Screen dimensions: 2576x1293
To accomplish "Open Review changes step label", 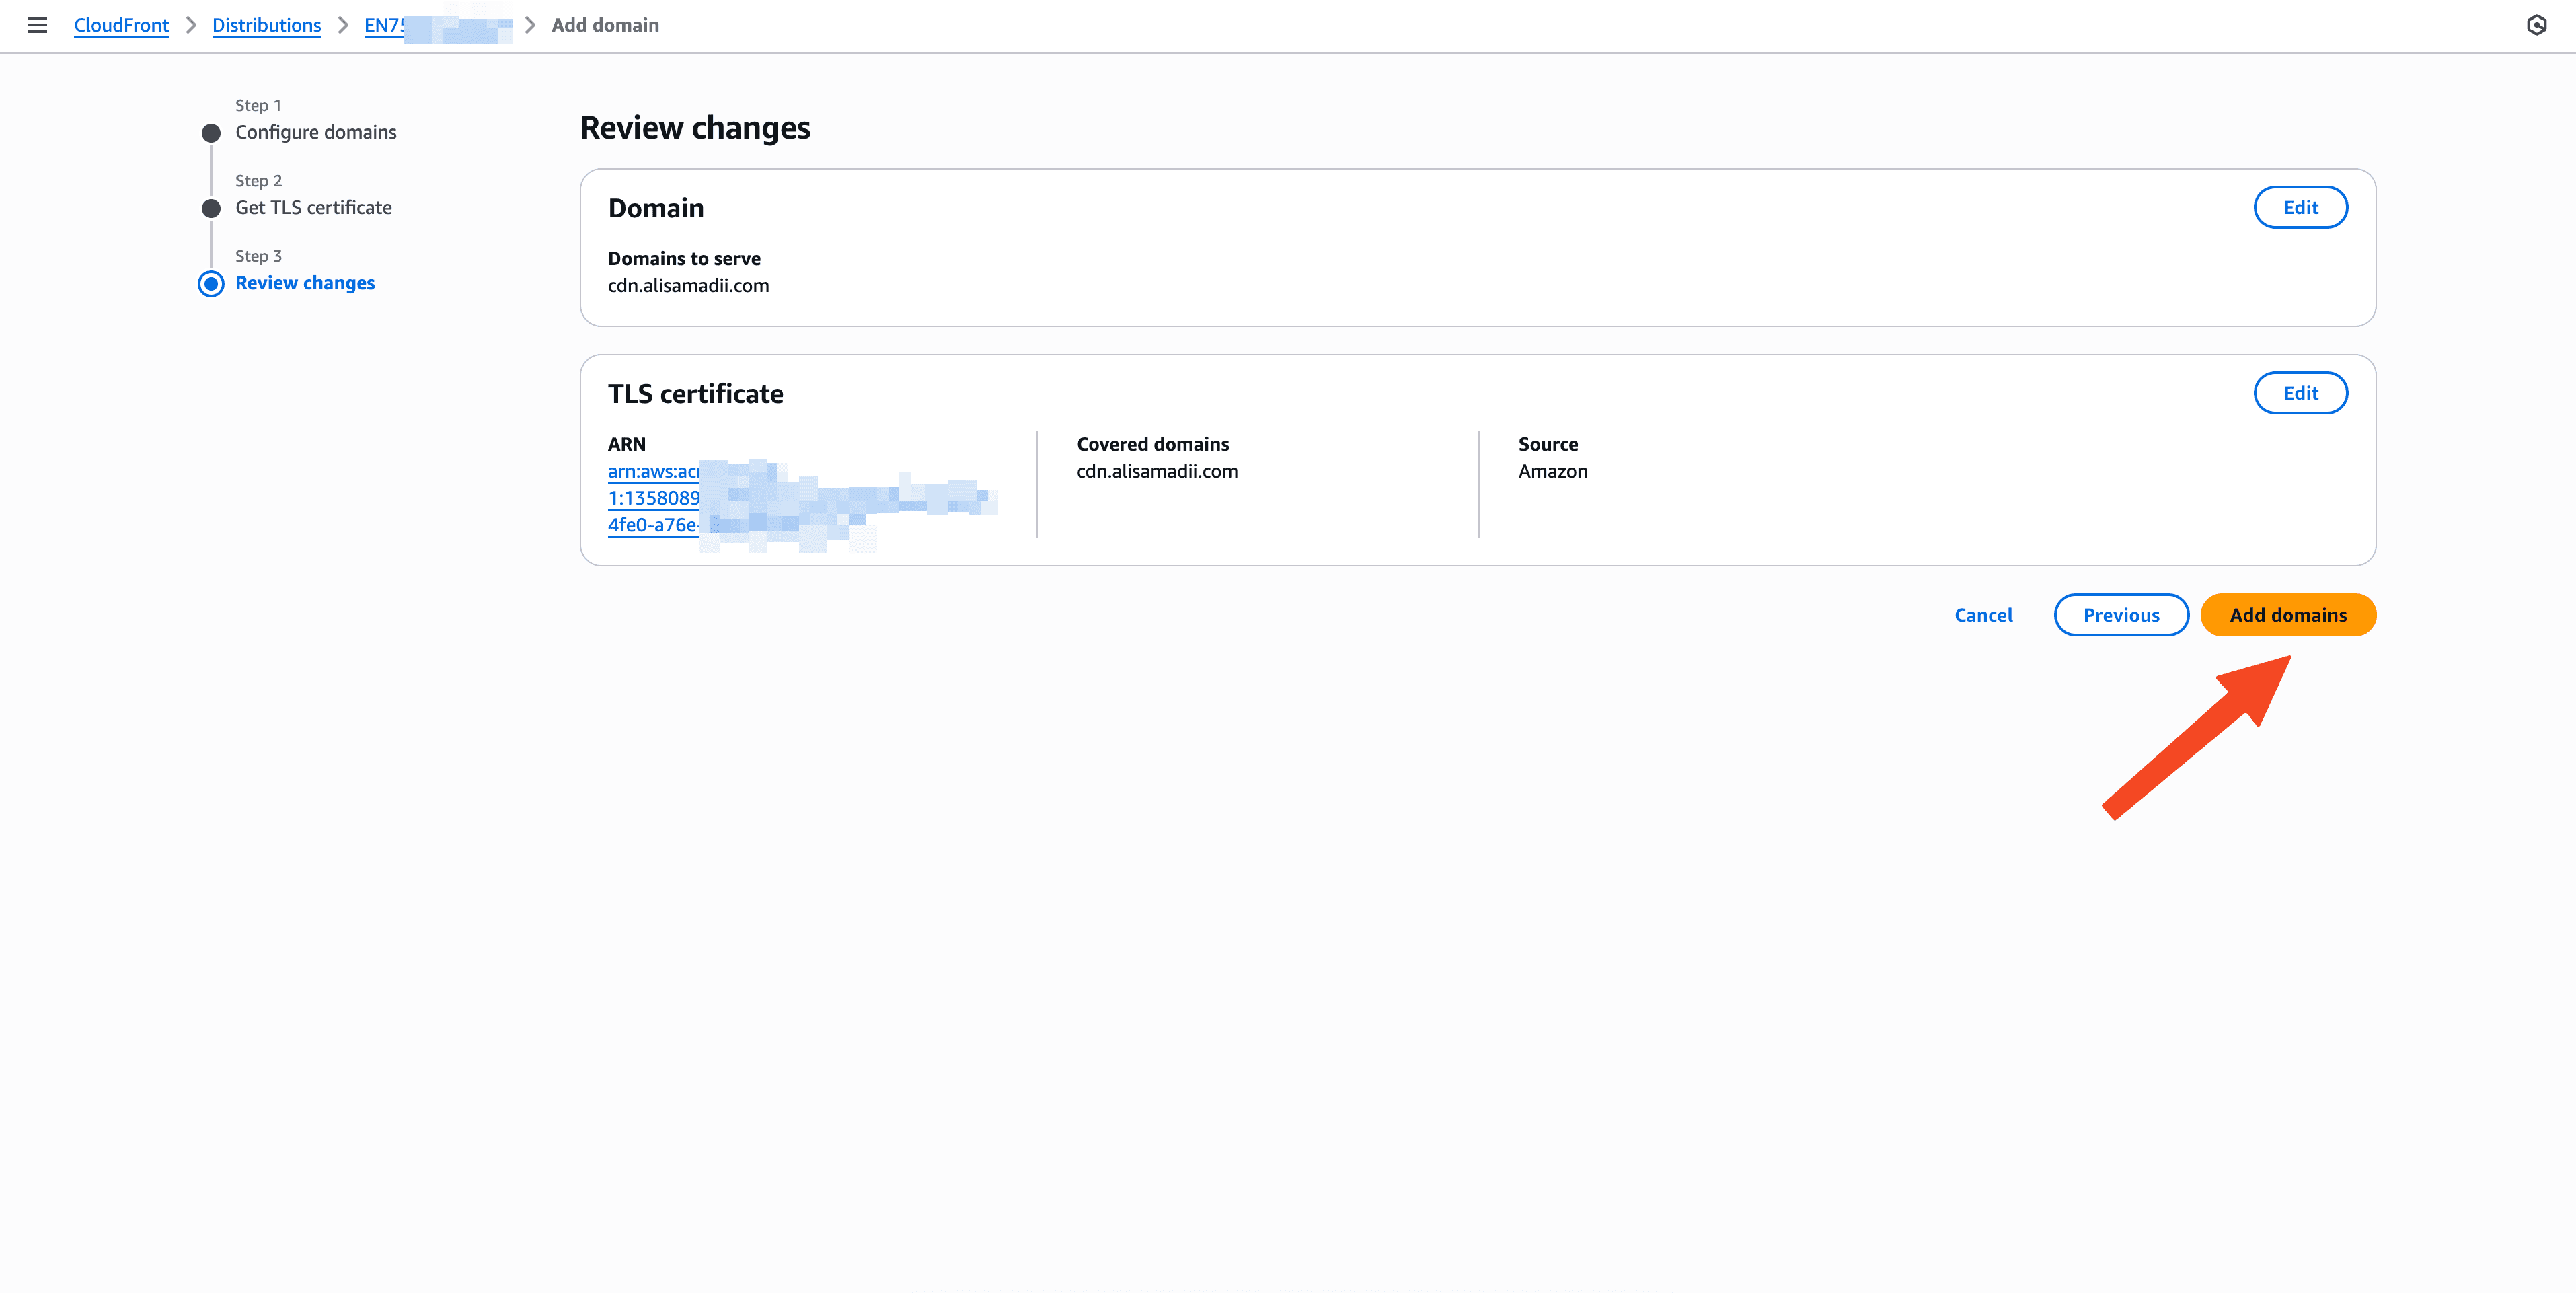I will (305, 283).
